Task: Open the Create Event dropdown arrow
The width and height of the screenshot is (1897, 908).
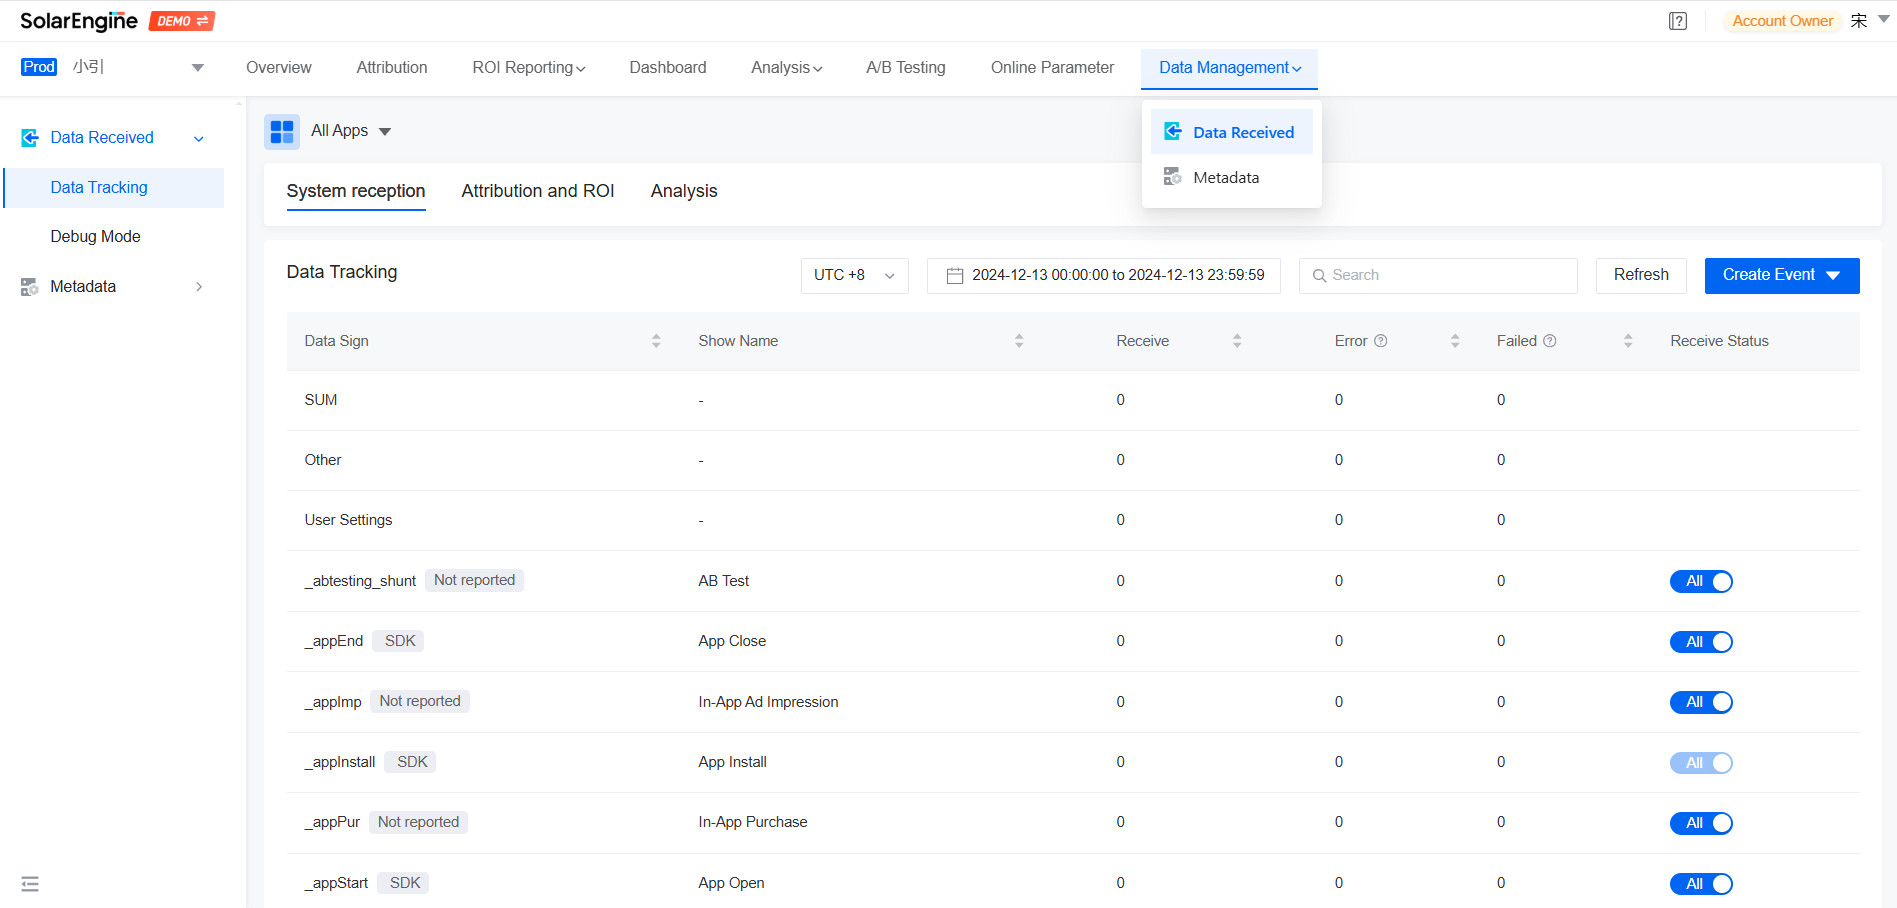Action: 1833,275
